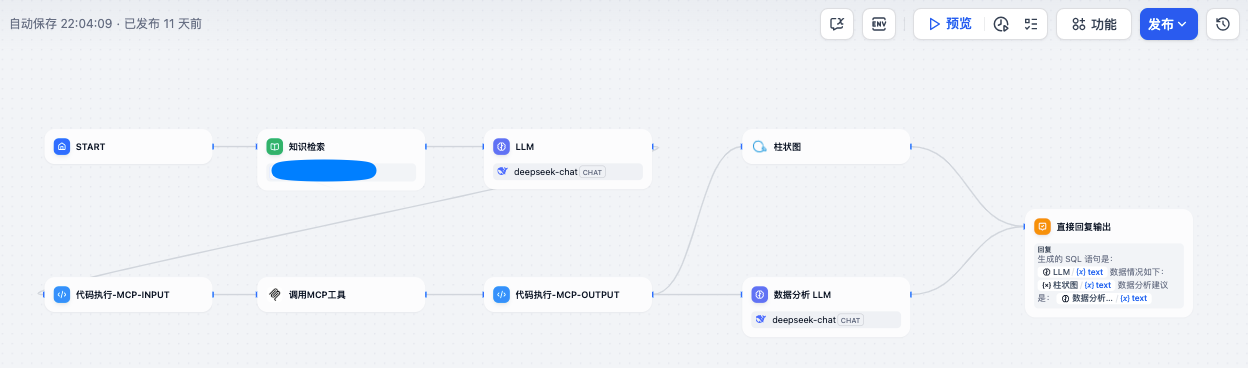This screenshot has height=368, width=1248.
Task: Open version history icon
Action: tap(1223, 24)
